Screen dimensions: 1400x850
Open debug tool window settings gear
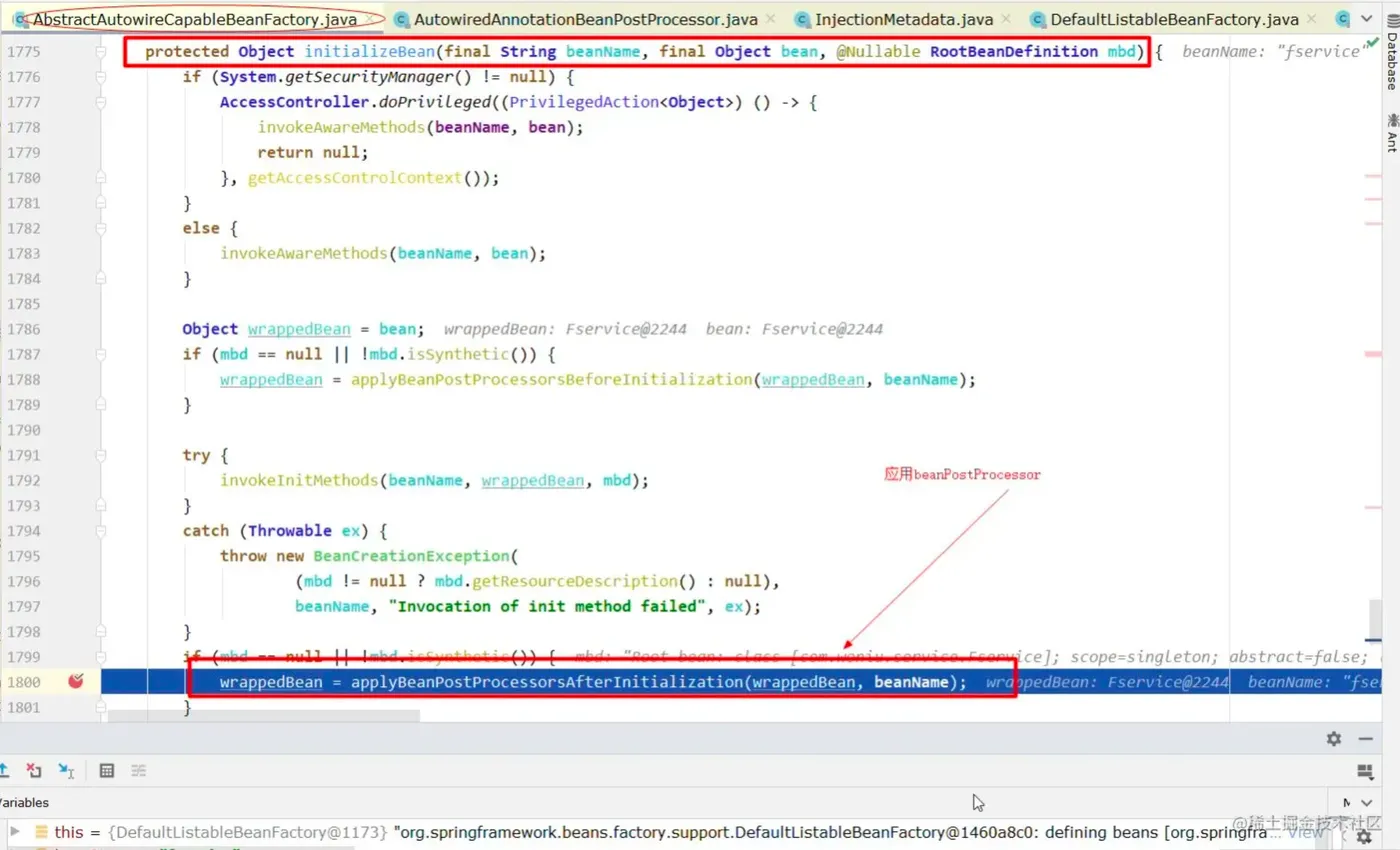pyautogui.click(x=1334, y=738)
